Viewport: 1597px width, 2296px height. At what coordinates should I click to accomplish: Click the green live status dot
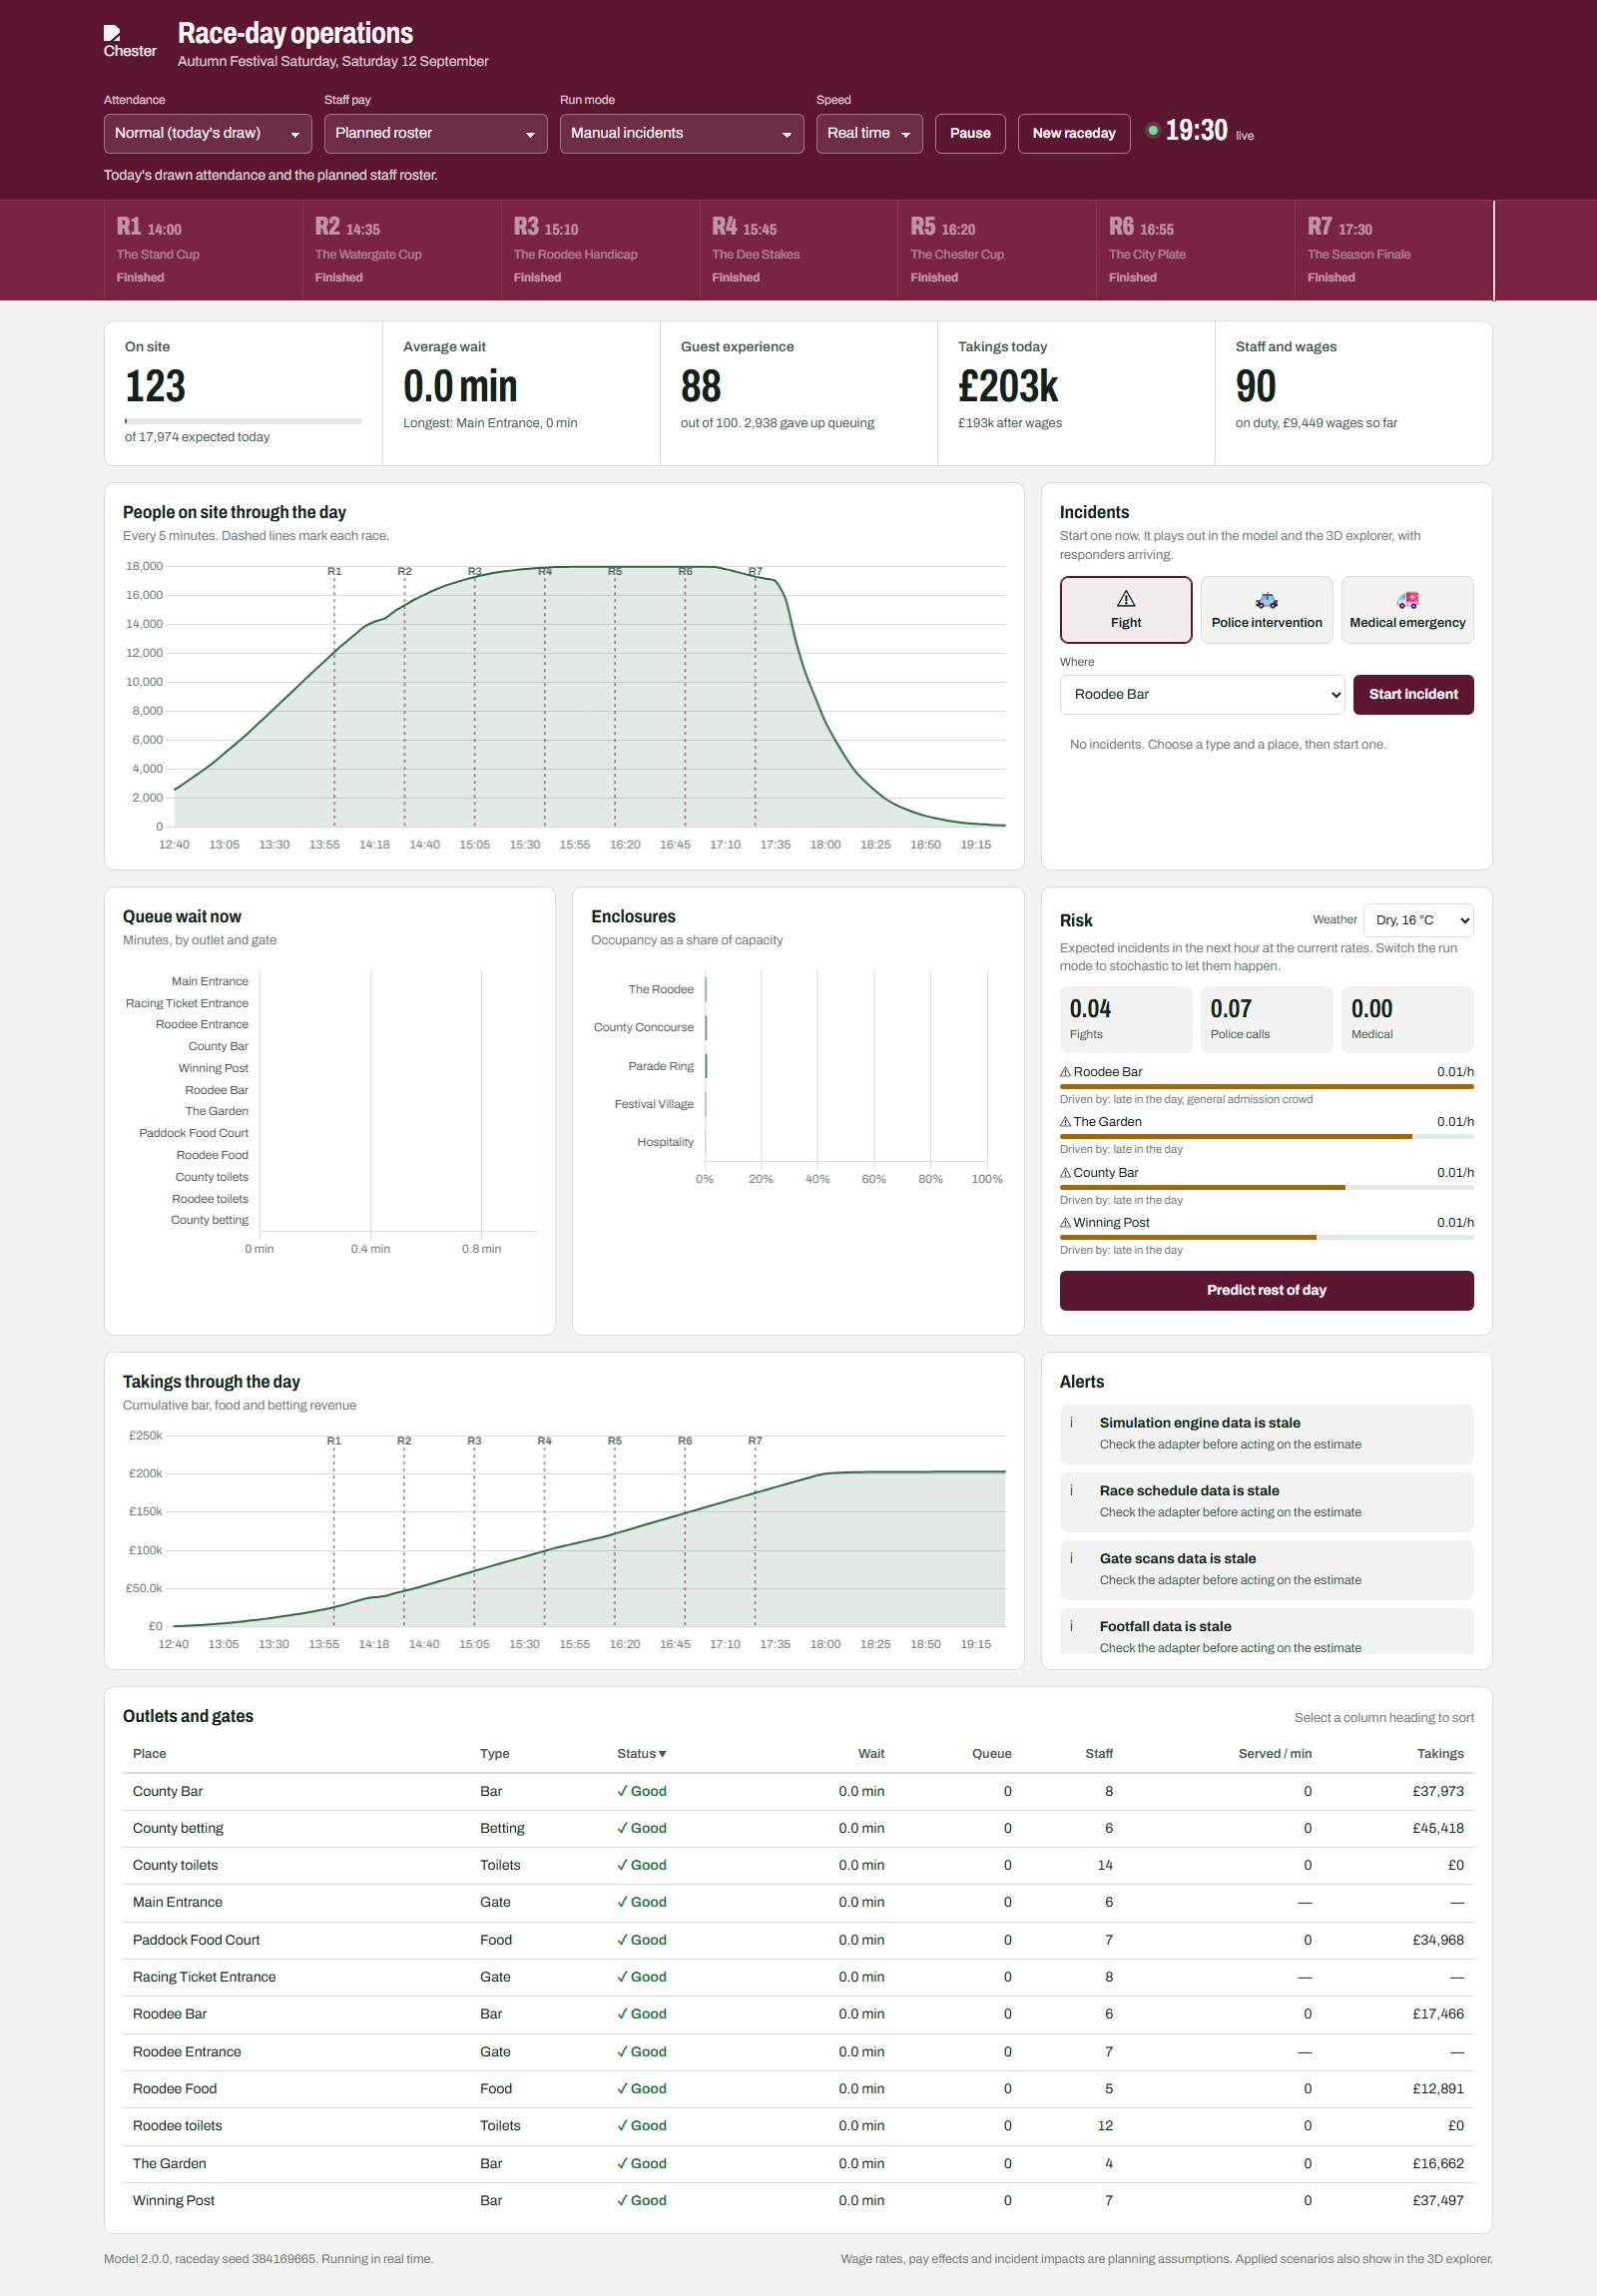pyautogui.click(x=1153, y=130)
